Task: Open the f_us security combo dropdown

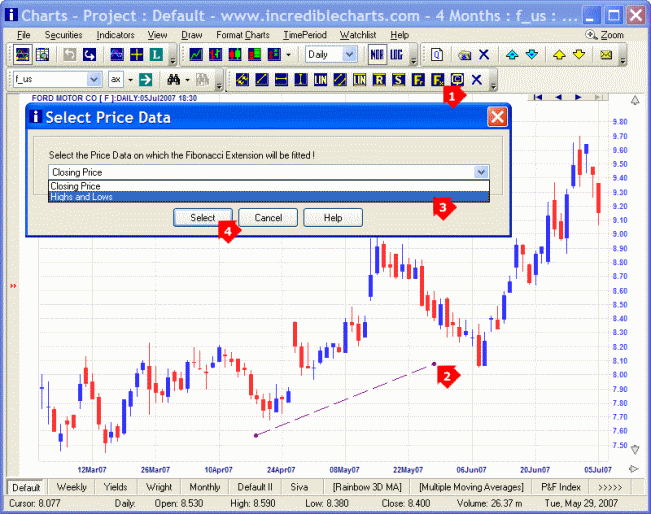Action: pos(95,79)
